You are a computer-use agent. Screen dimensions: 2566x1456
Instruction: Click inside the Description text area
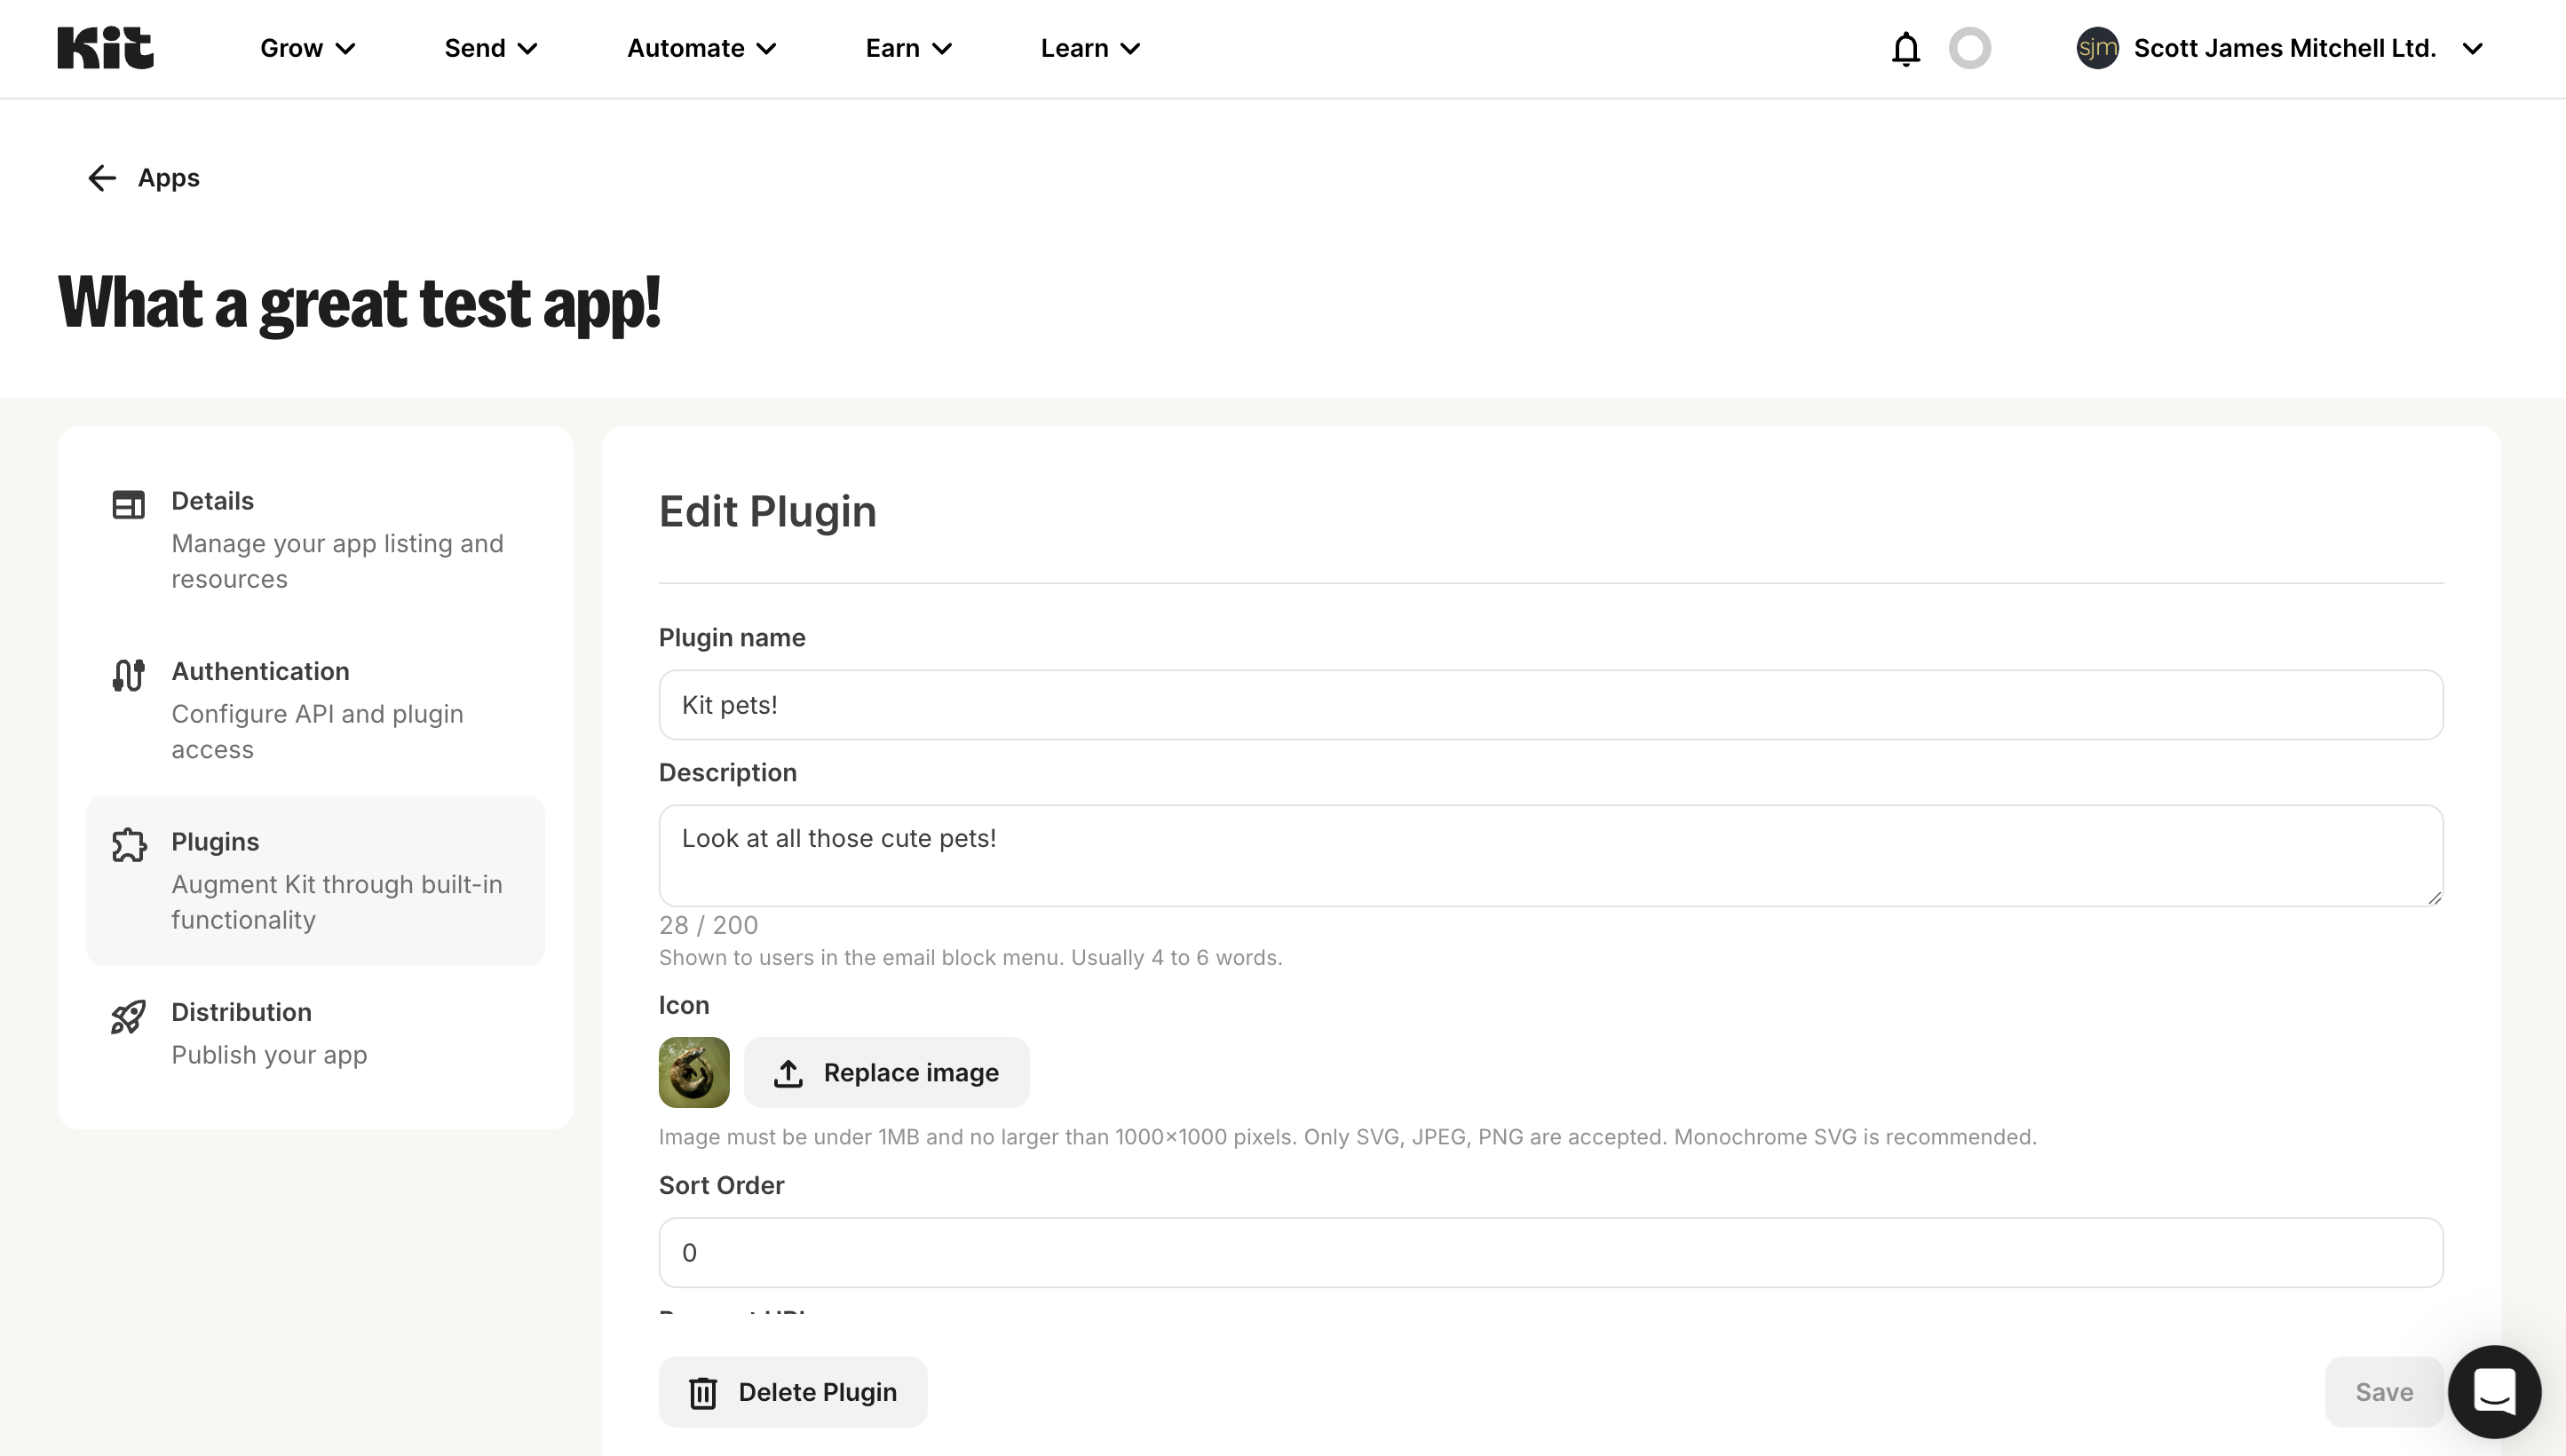(1551, 856)
